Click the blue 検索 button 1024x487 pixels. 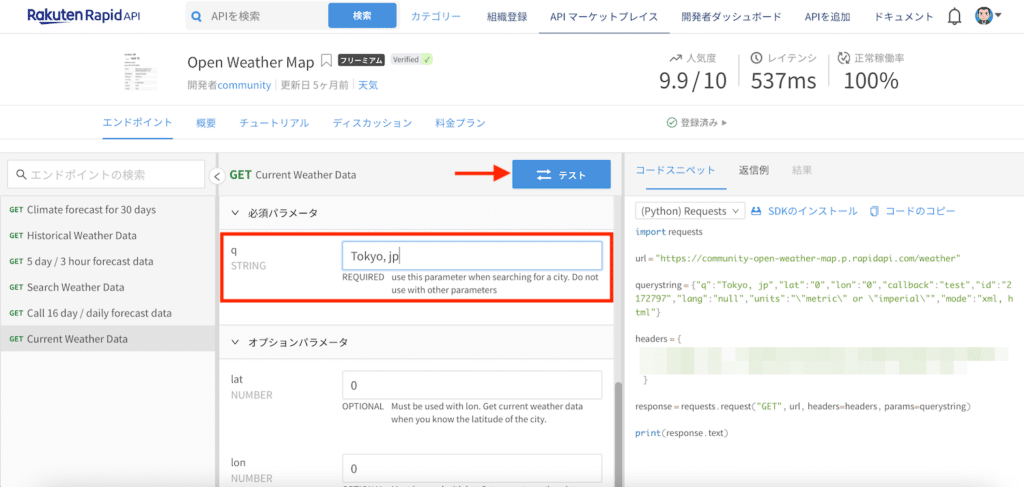click(361, 16)
